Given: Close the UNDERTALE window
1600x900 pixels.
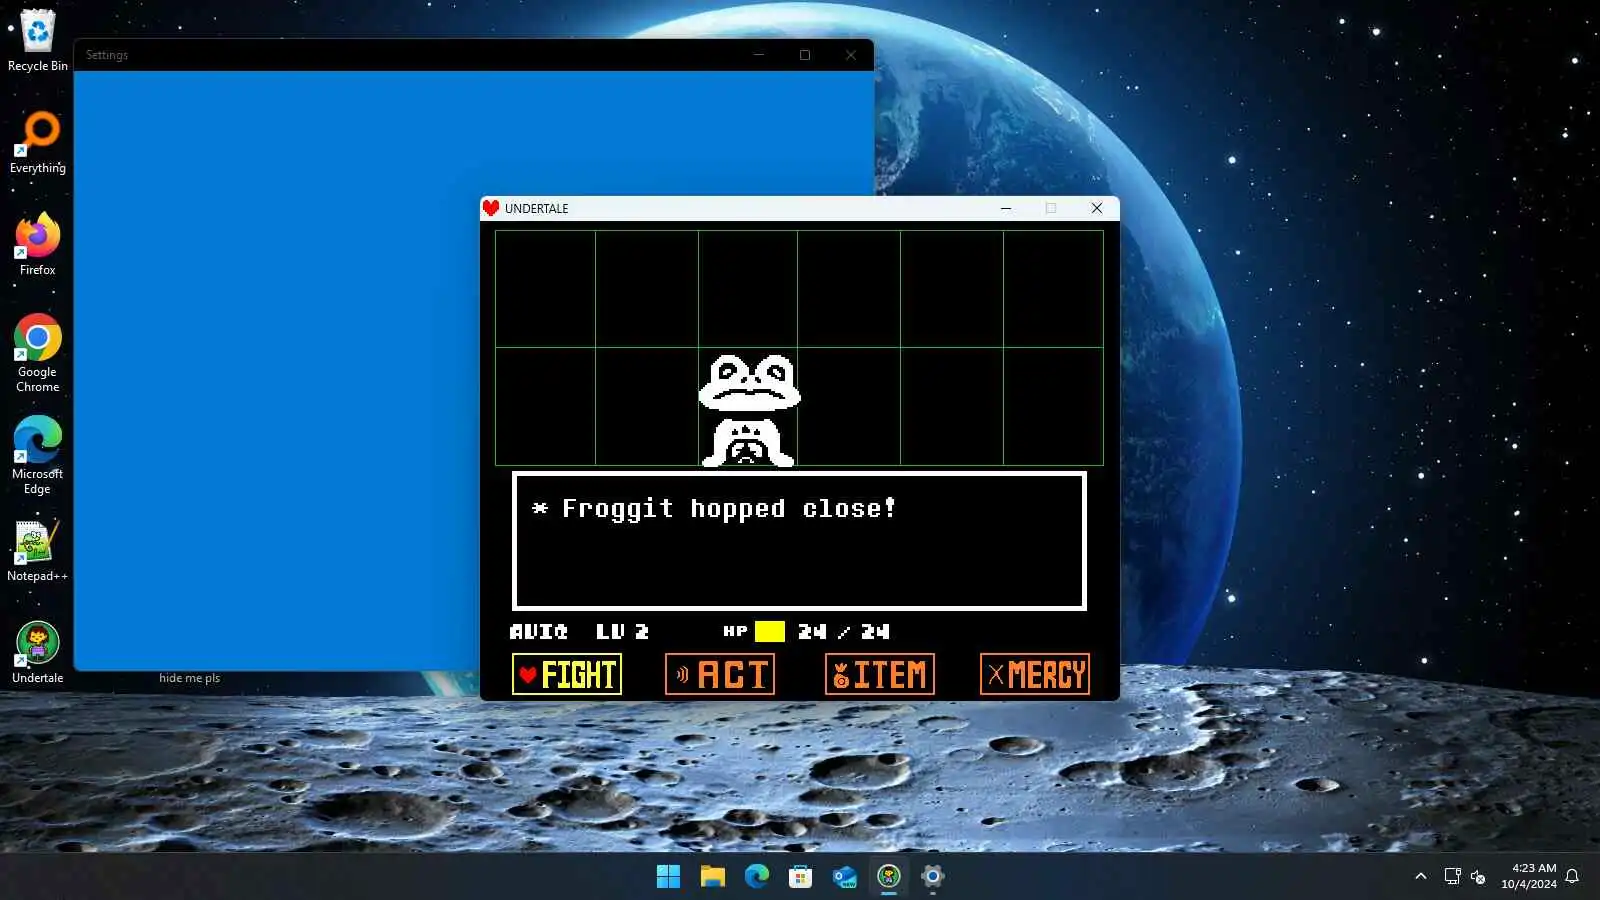Looking at the screenshot, I should [x=1097, y=208].
